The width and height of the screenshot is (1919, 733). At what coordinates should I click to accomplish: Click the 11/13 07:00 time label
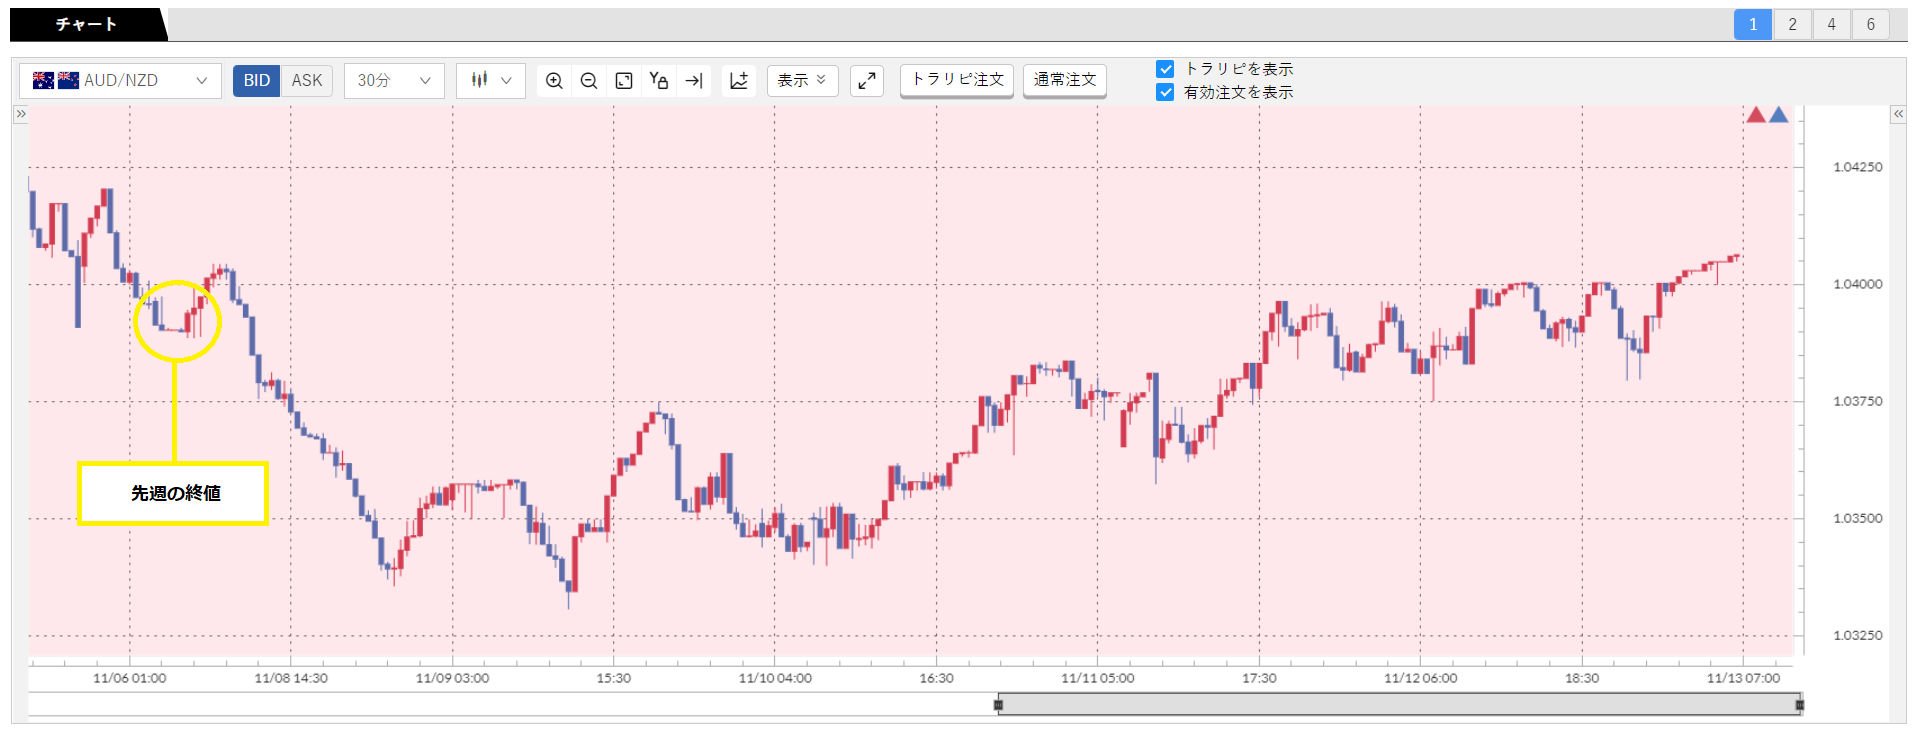coord(1743,678)
